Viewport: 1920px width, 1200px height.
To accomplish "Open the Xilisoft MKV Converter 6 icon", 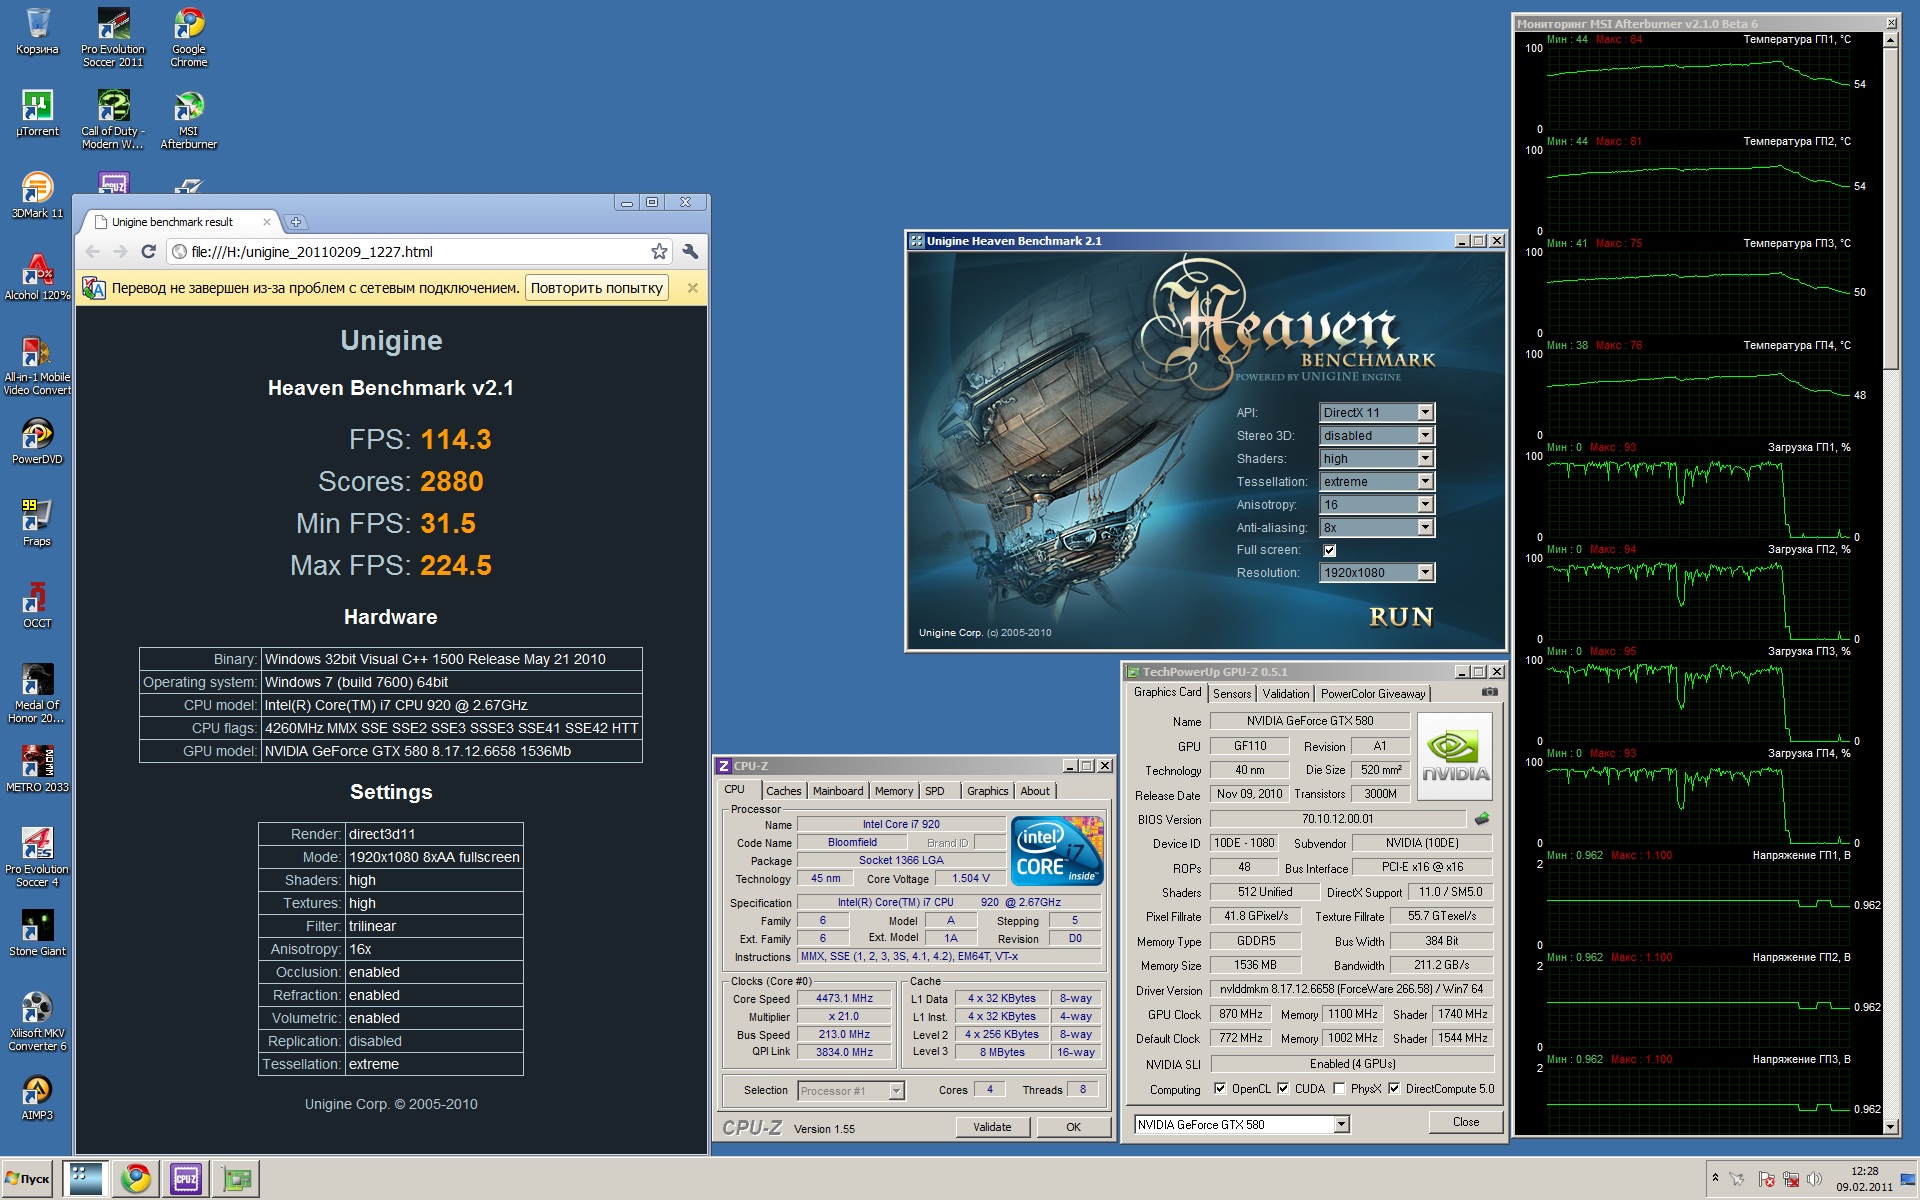I will click(x=37, y=1022).
